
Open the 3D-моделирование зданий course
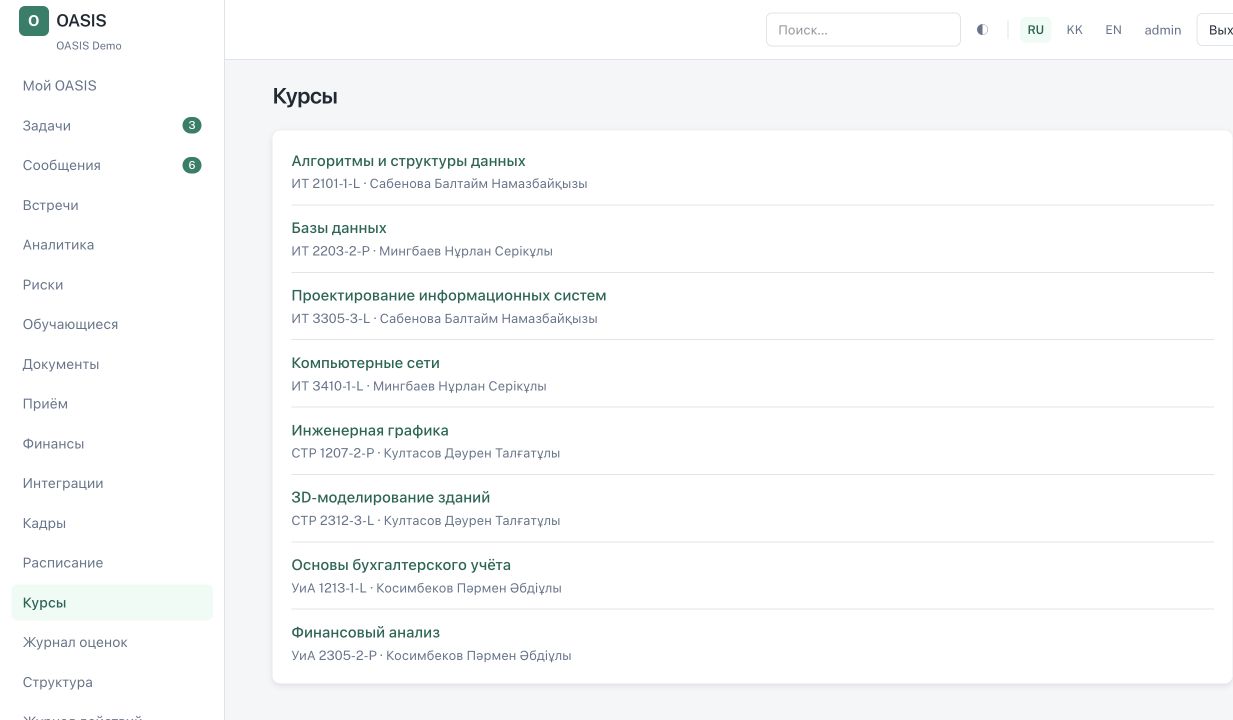pyautogui.click(x=391, y=497)
